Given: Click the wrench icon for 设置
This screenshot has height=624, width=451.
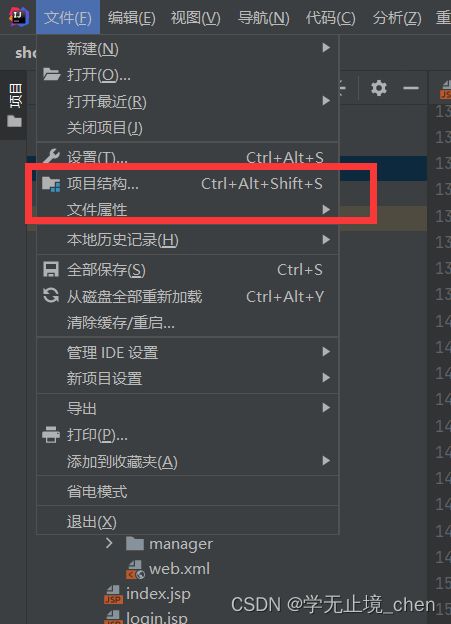Looking at the screenshot, I should click(51, 156).
